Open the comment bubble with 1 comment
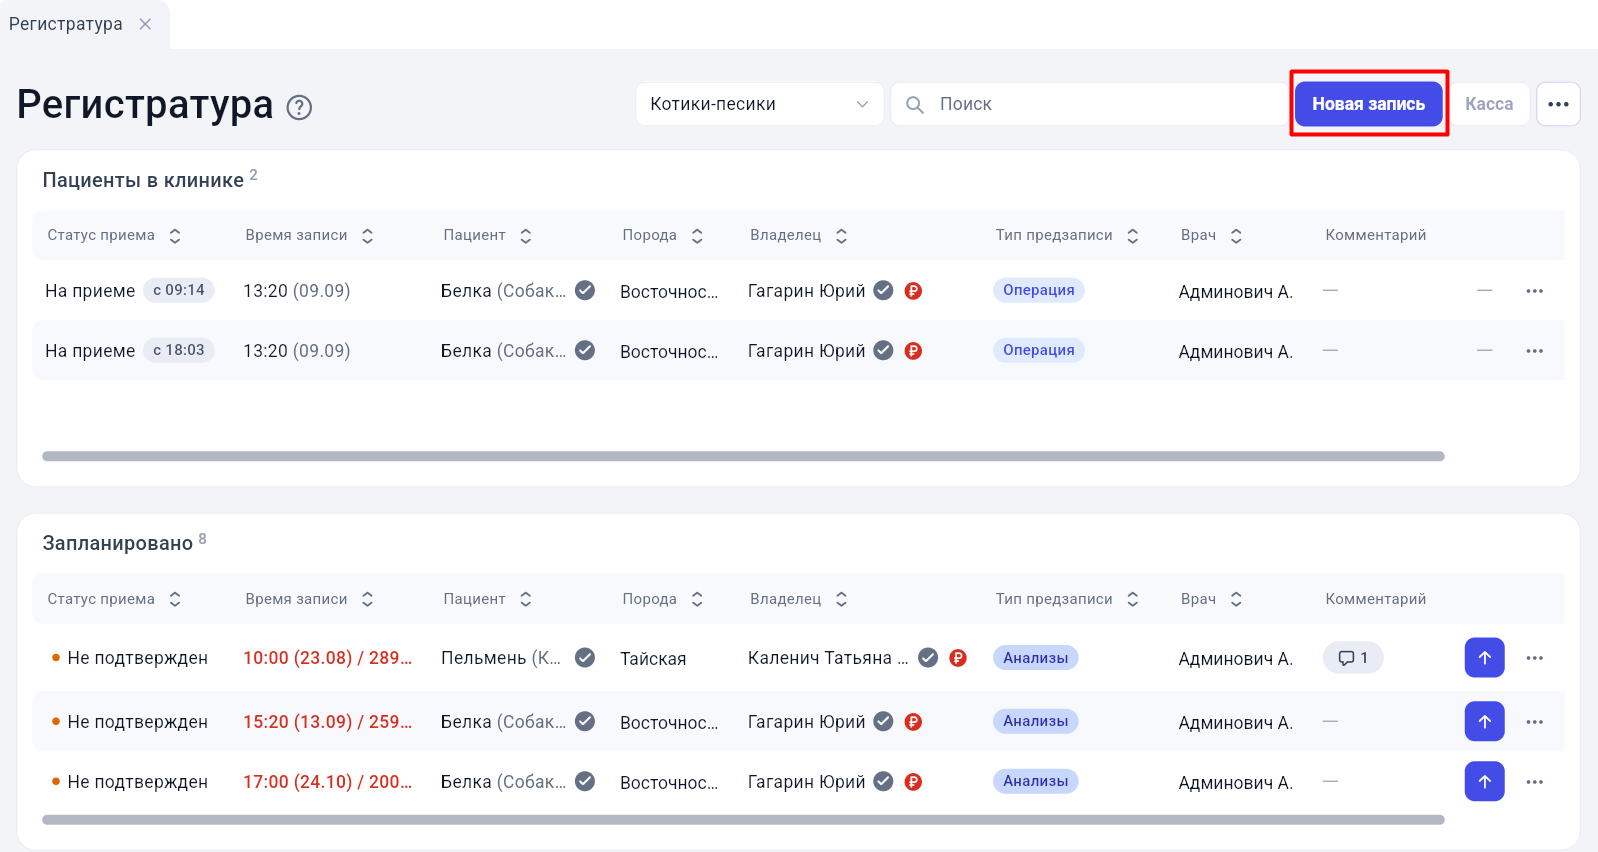The image size is (1598, 852). [x=1353, y=658]
